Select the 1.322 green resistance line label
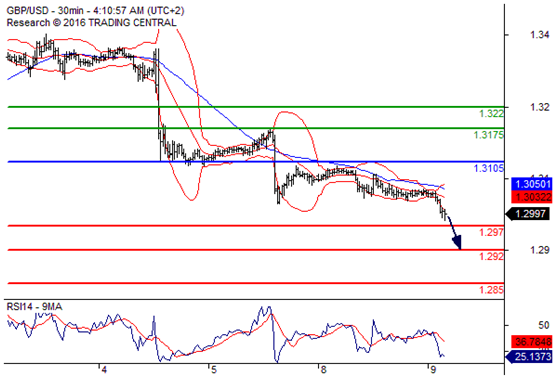 coord(491,114)
